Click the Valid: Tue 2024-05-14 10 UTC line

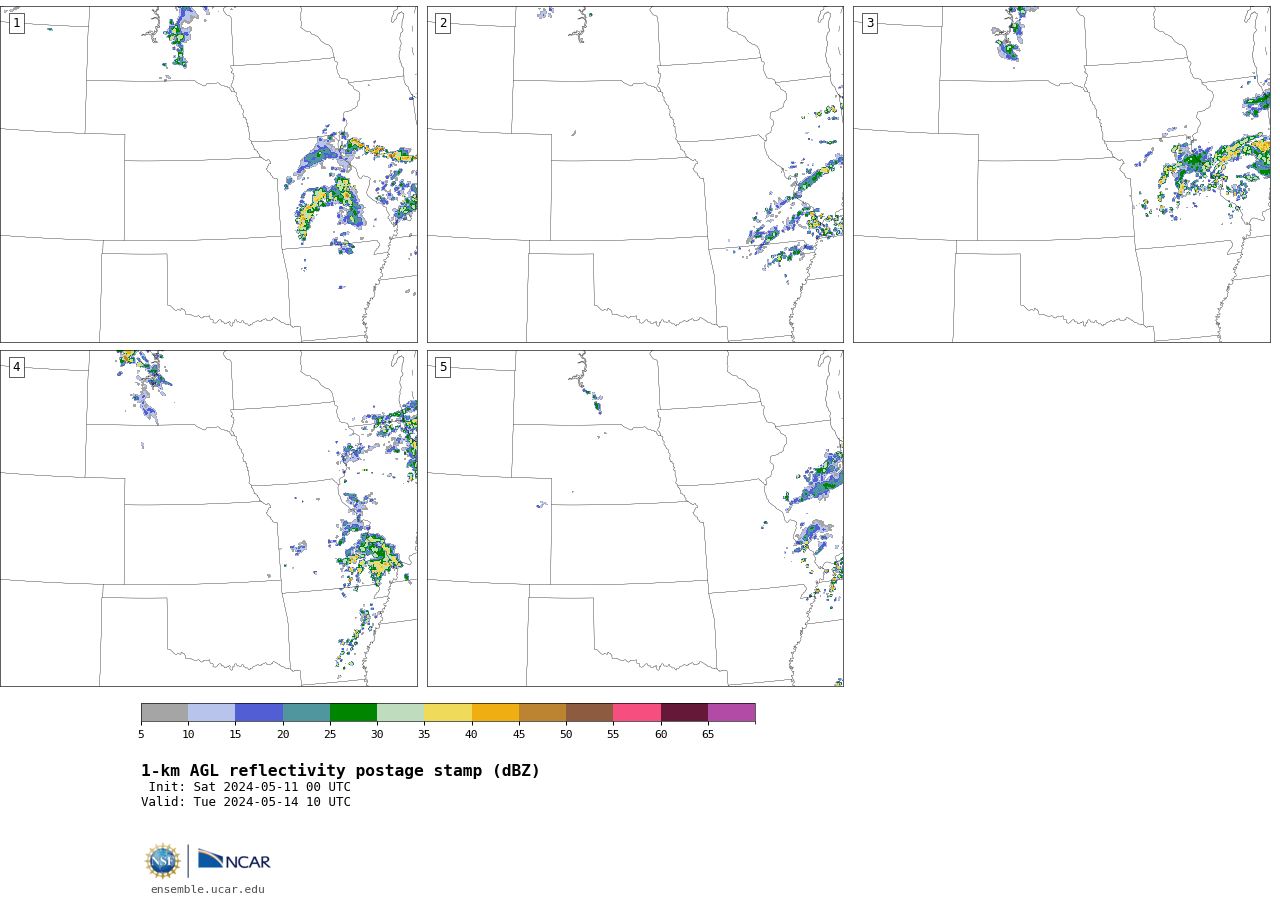coord(246,802)
